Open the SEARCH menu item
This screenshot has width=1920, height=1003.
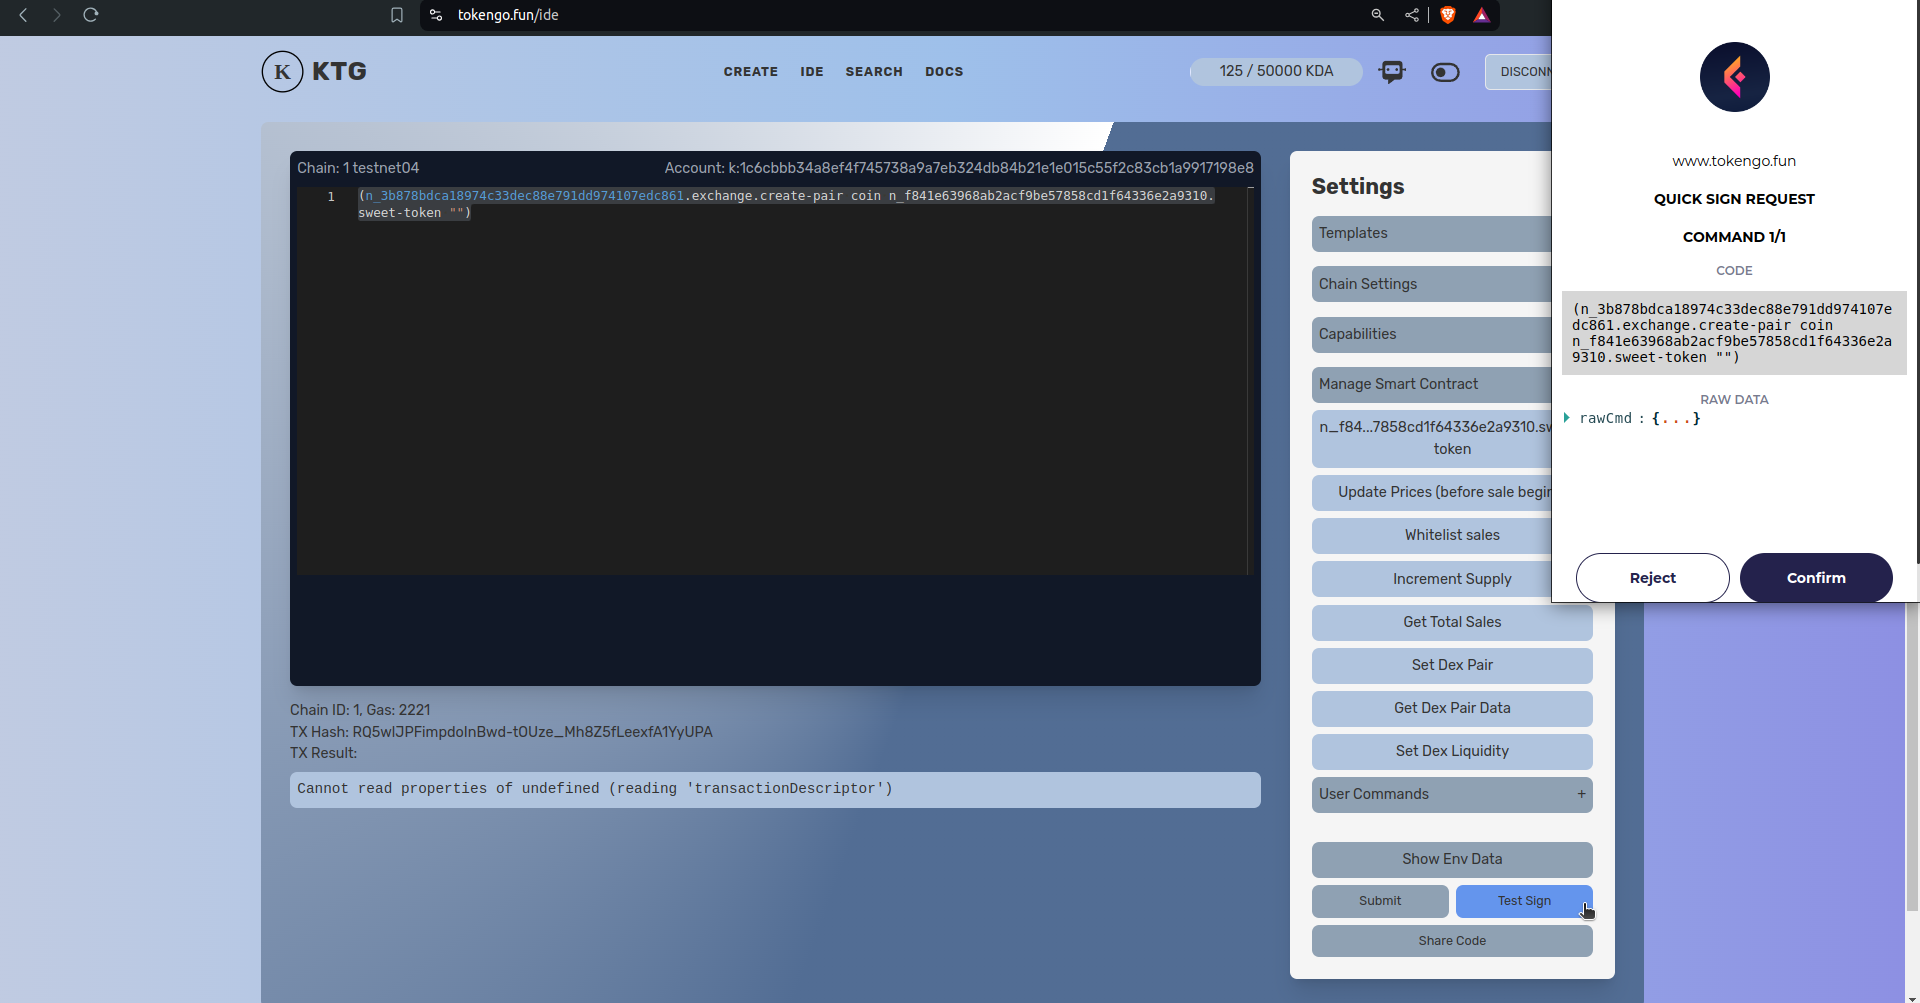[x=874, y=72]
